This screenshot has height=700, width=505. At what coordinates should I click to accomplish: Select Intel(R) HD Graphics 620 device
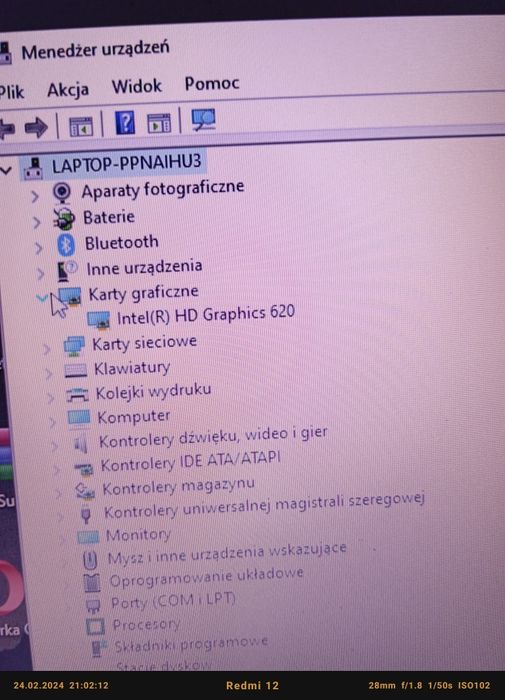tap(206, 315)
